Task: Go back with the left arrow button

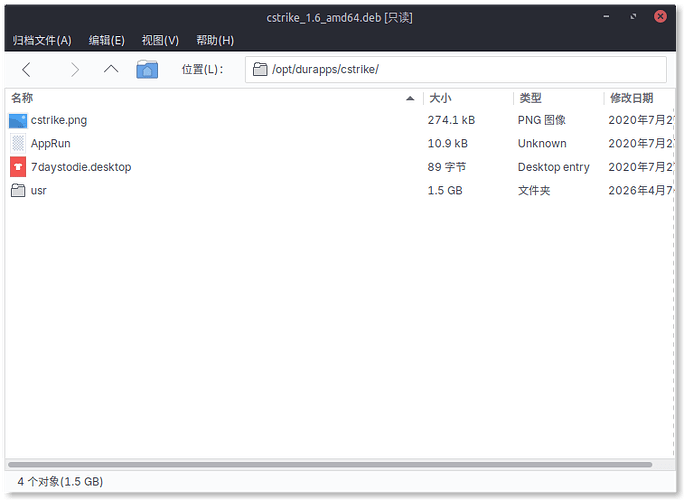Action: (27, 69)
